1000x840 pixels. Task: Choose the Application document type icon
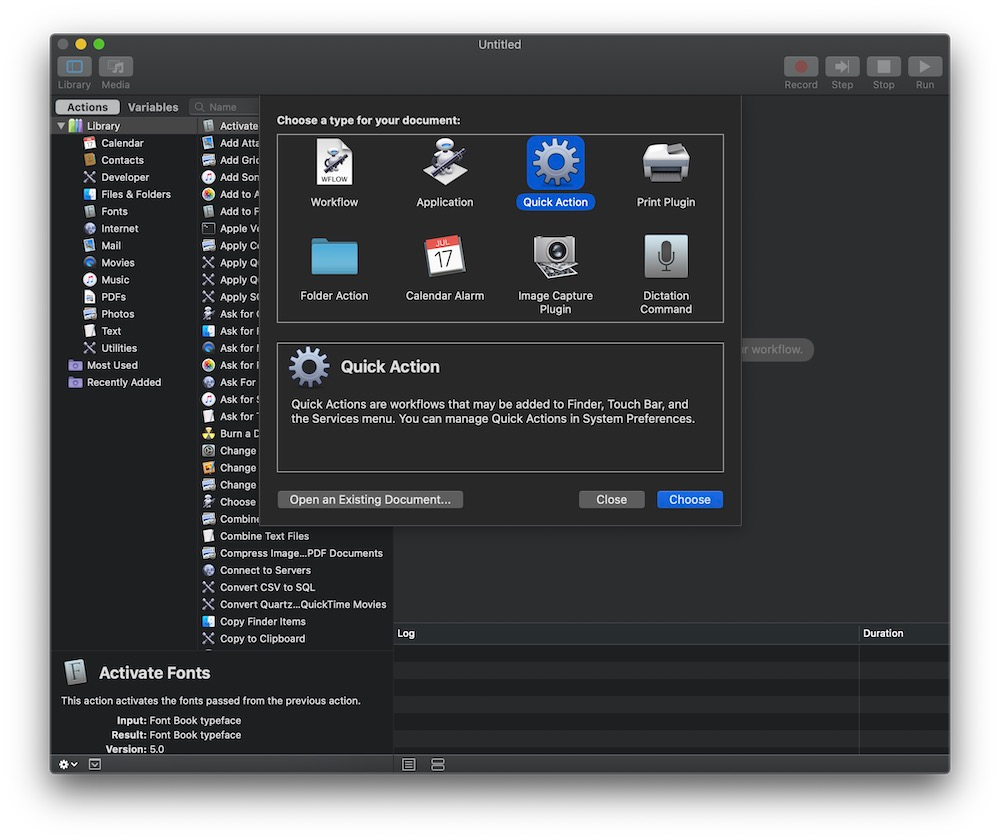pyautogui.click(x=444, y=163)
